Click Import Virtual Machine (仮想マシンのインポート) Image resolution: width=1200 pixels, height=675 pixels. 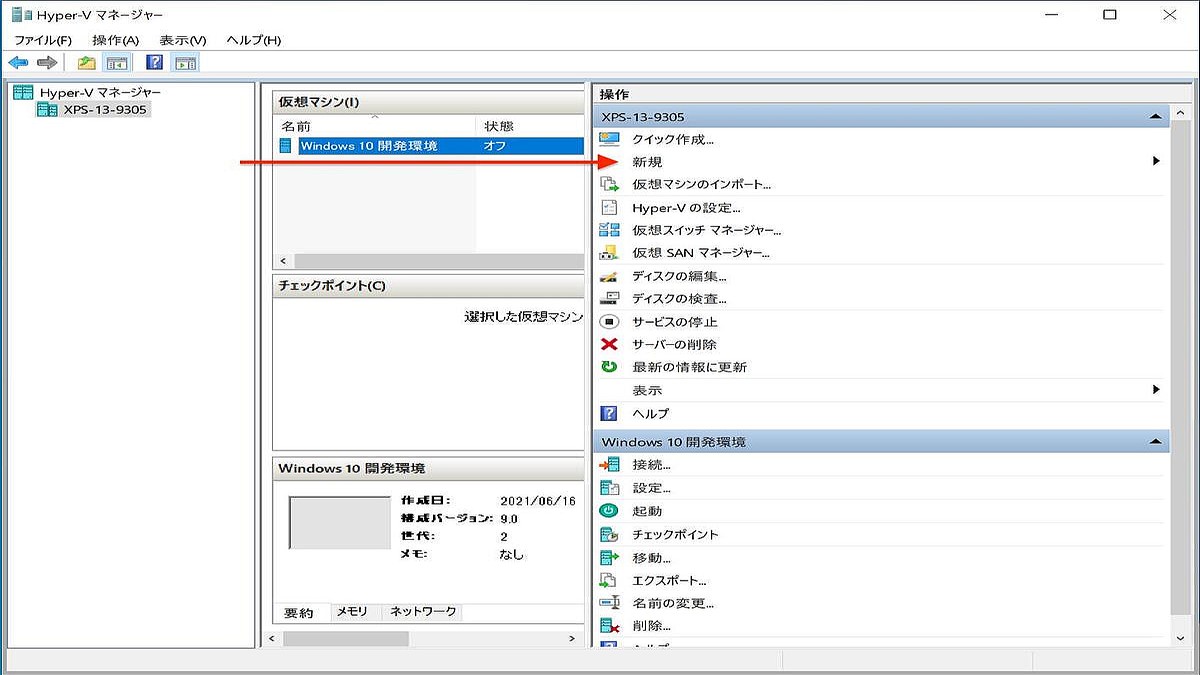point(701,184)
